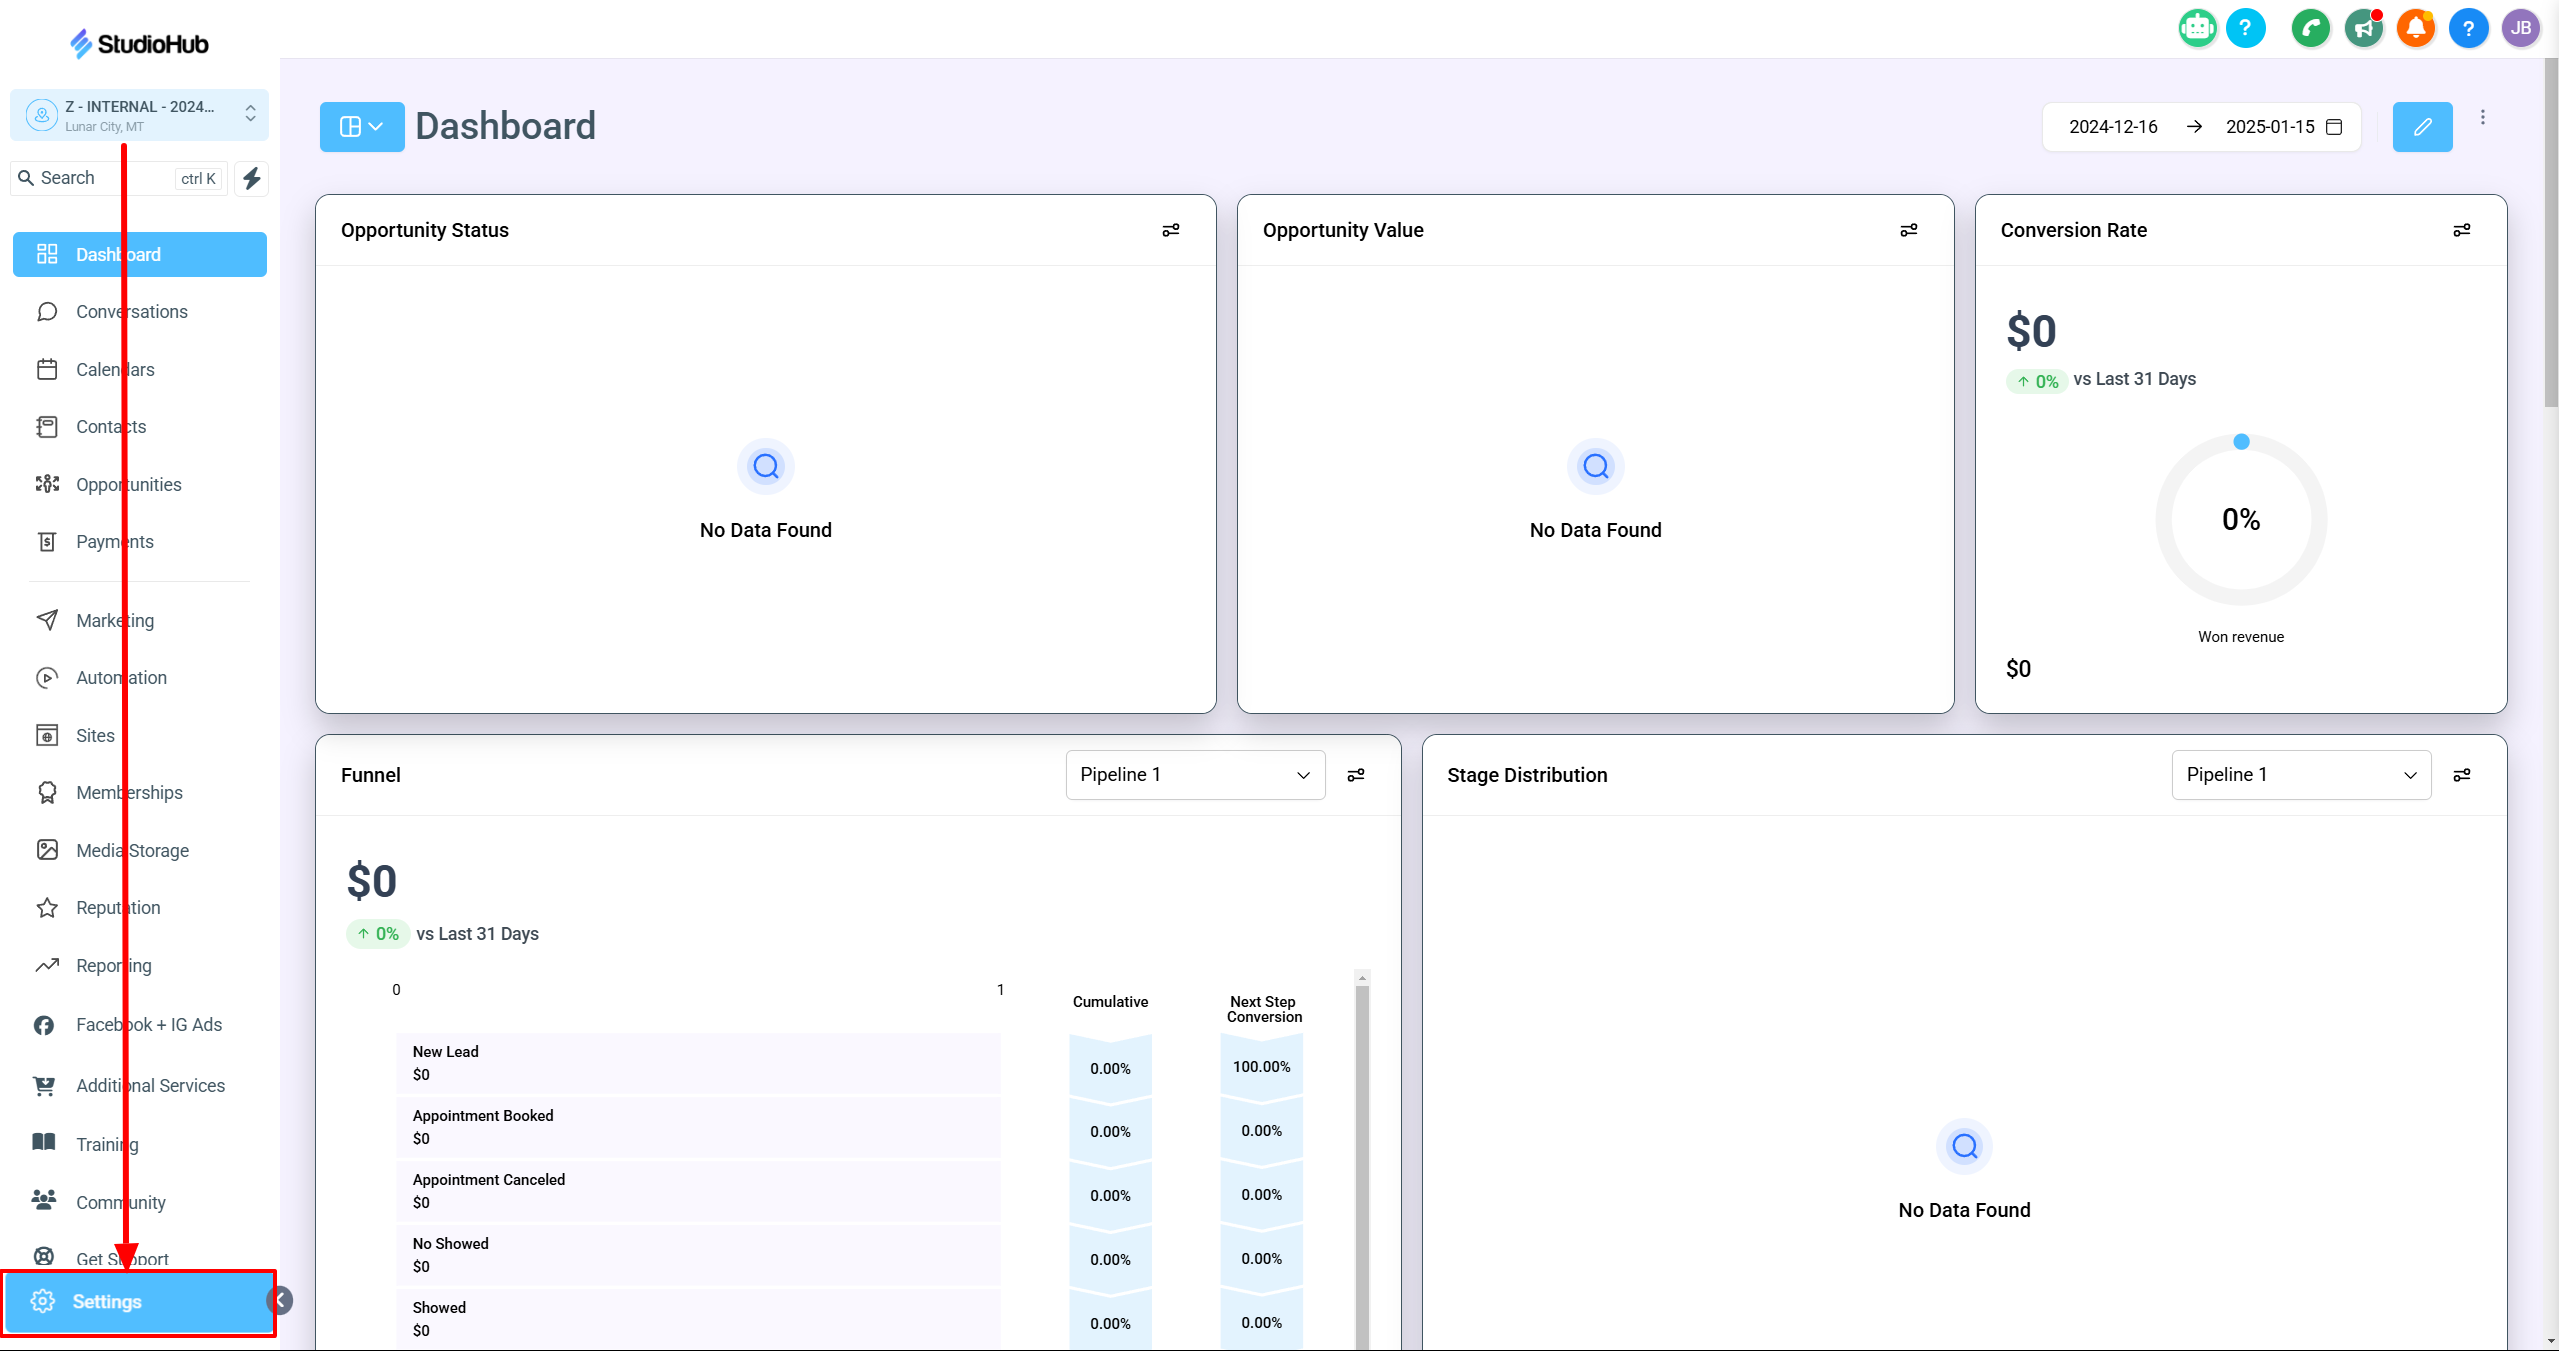Click the JB user avatar

2520,28
